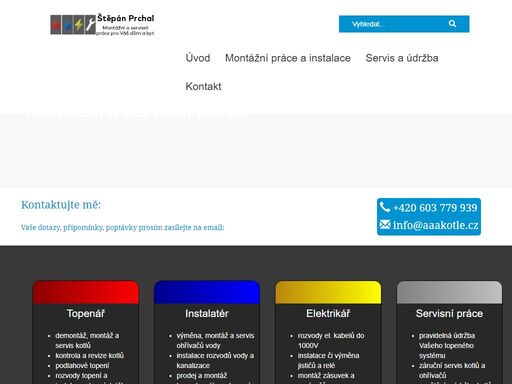The image size is (512, 384).
Task: Click the Kontaktujte mě heading
Action: tap(61, 205)
